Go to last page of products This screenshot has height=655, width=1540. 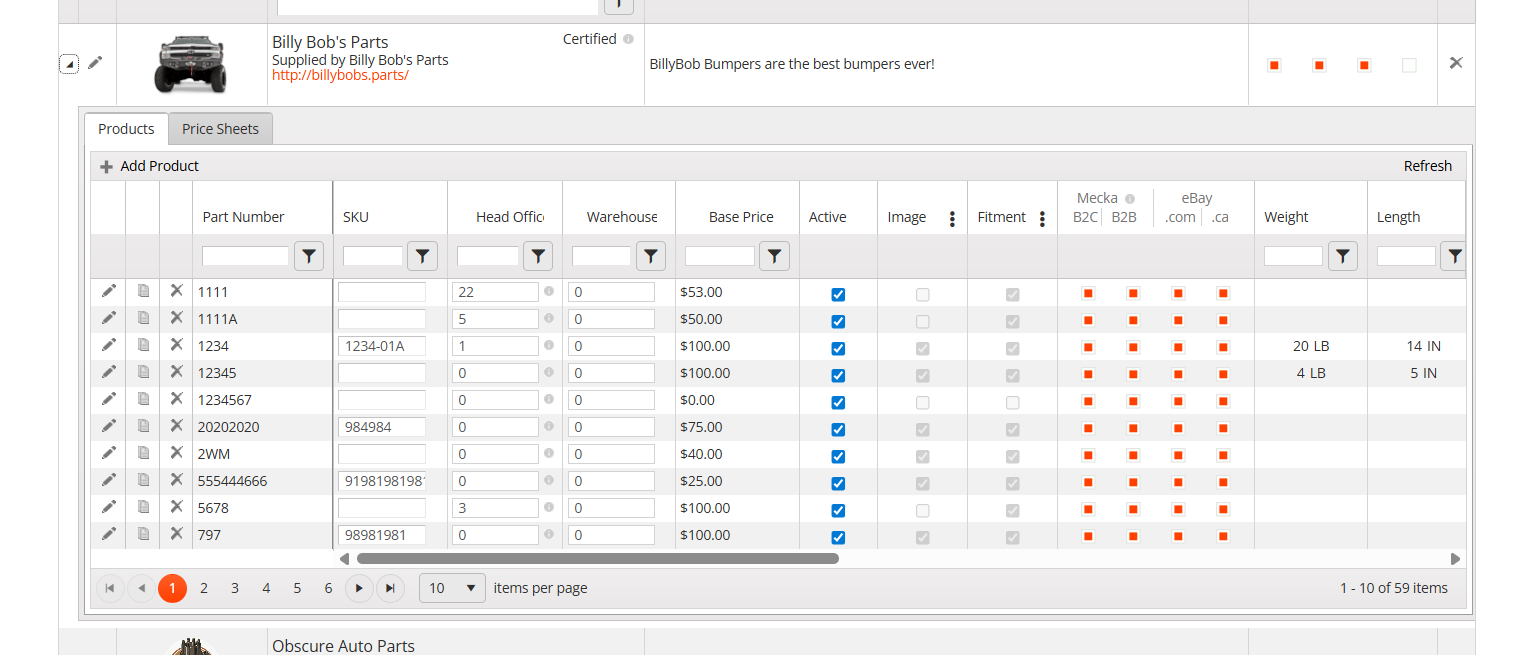(390, 588)
